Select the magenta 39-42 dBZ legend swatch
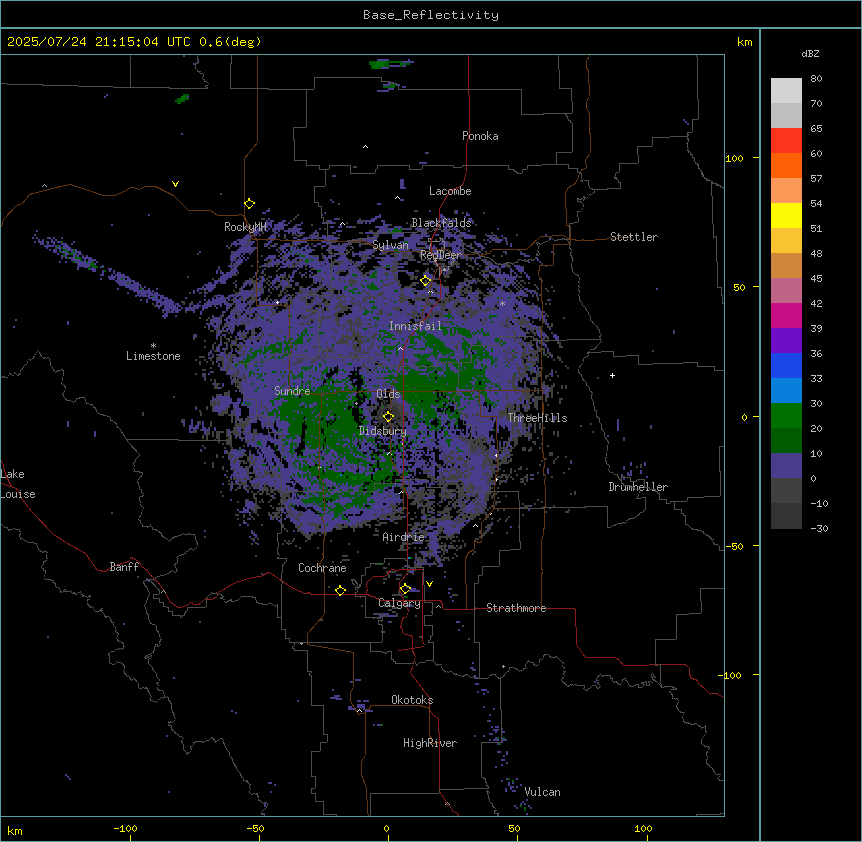The width and height of the screenshot is (862, 842). 786,315
